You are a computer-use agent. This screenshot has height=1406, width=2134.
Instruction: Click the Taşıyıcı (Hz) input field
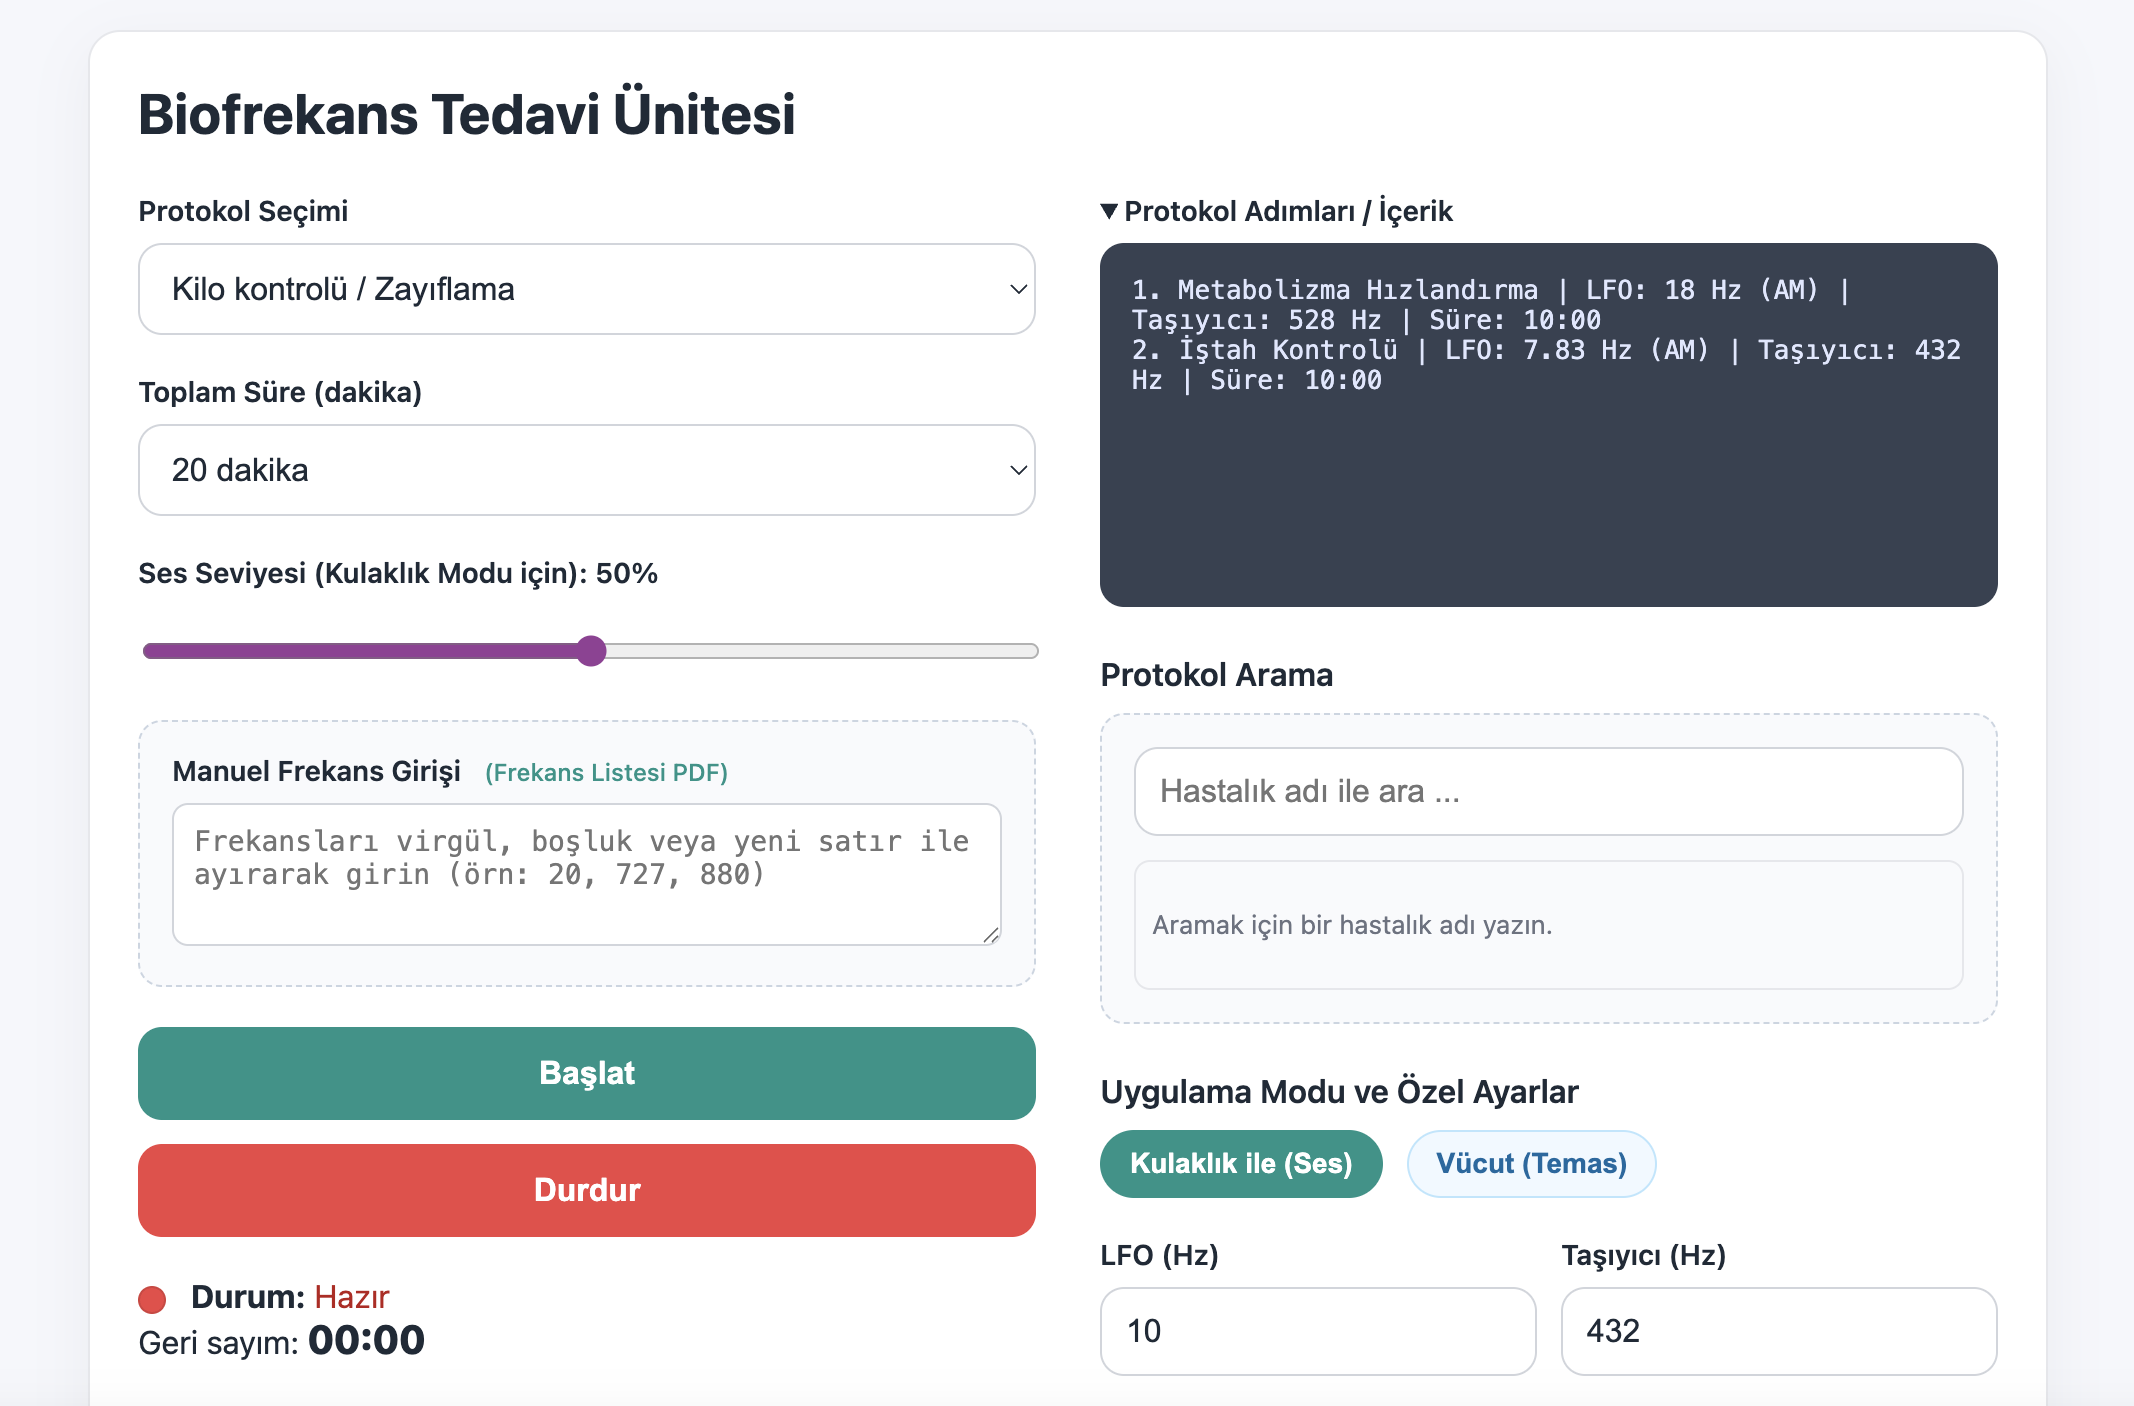click(1778, 1331)
